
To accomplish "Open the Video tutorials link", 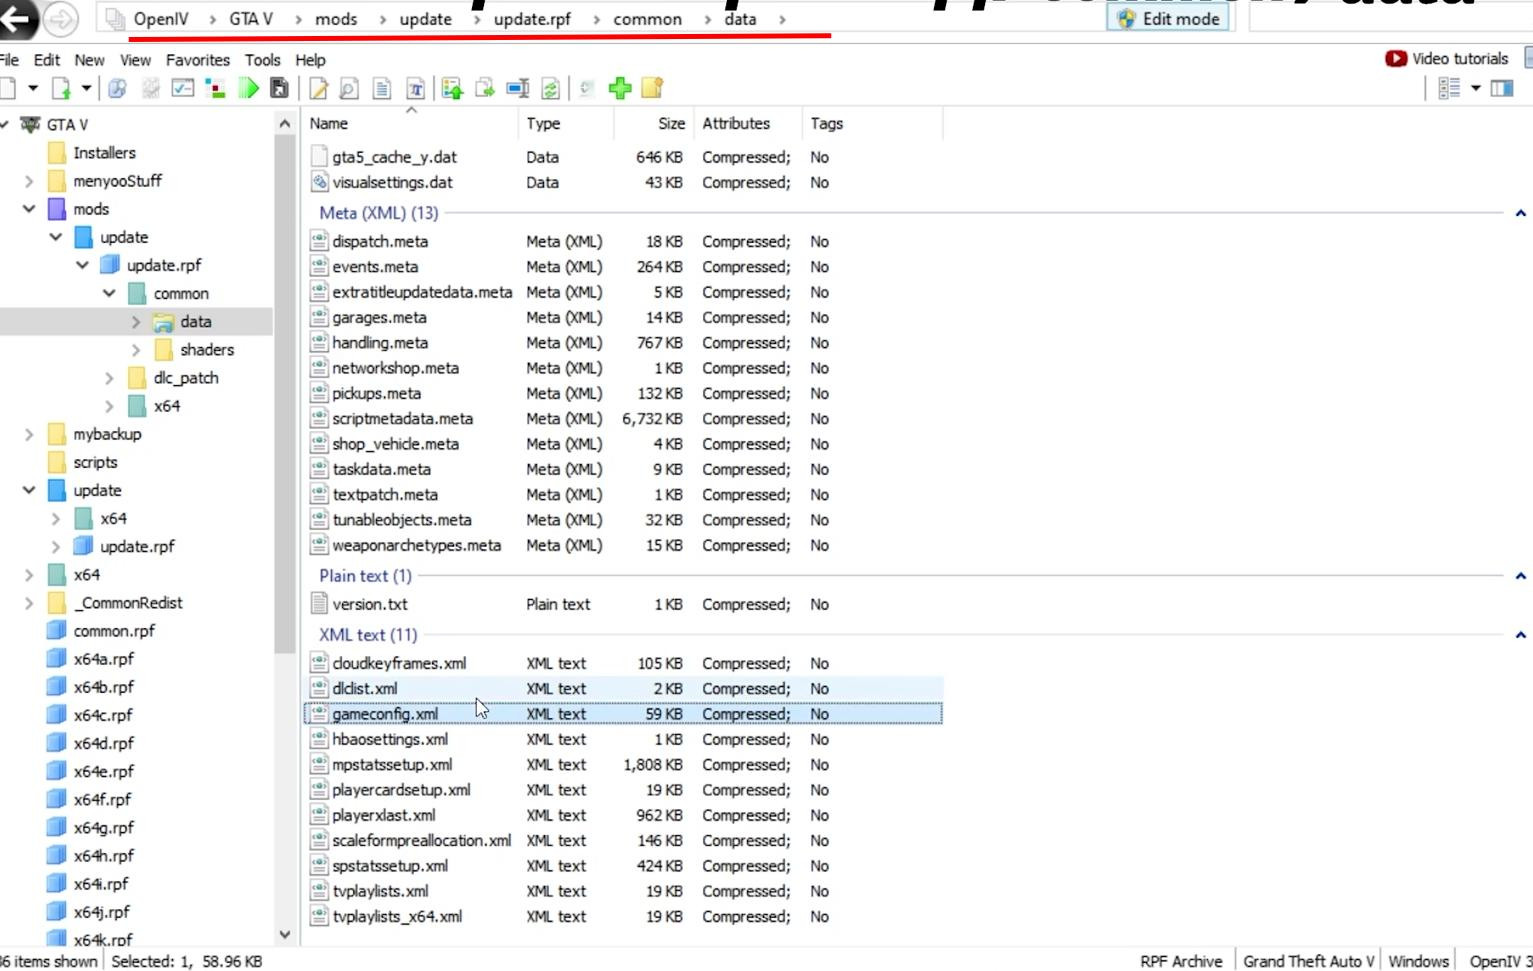I will point(1446,59).
